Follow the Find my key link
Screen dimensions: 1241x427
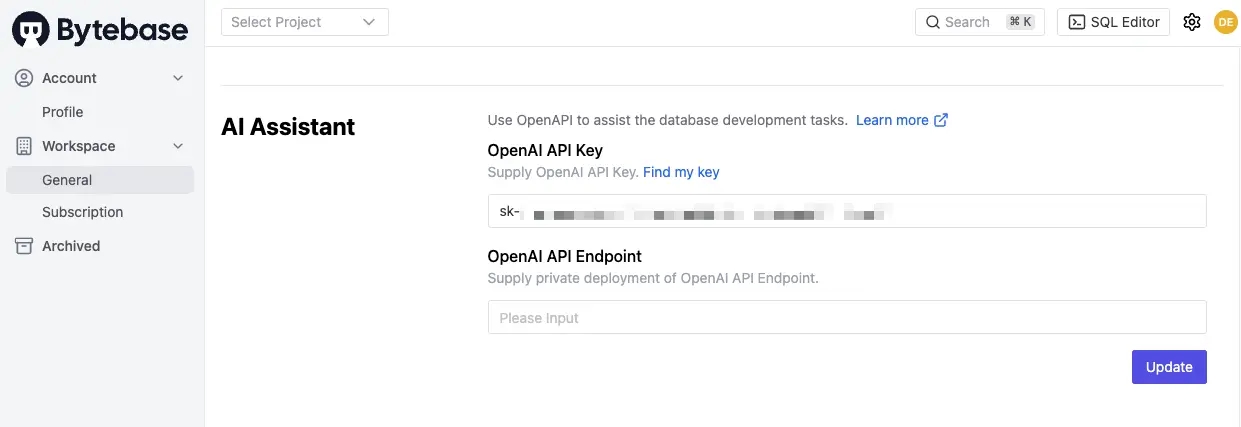[681, 172]
